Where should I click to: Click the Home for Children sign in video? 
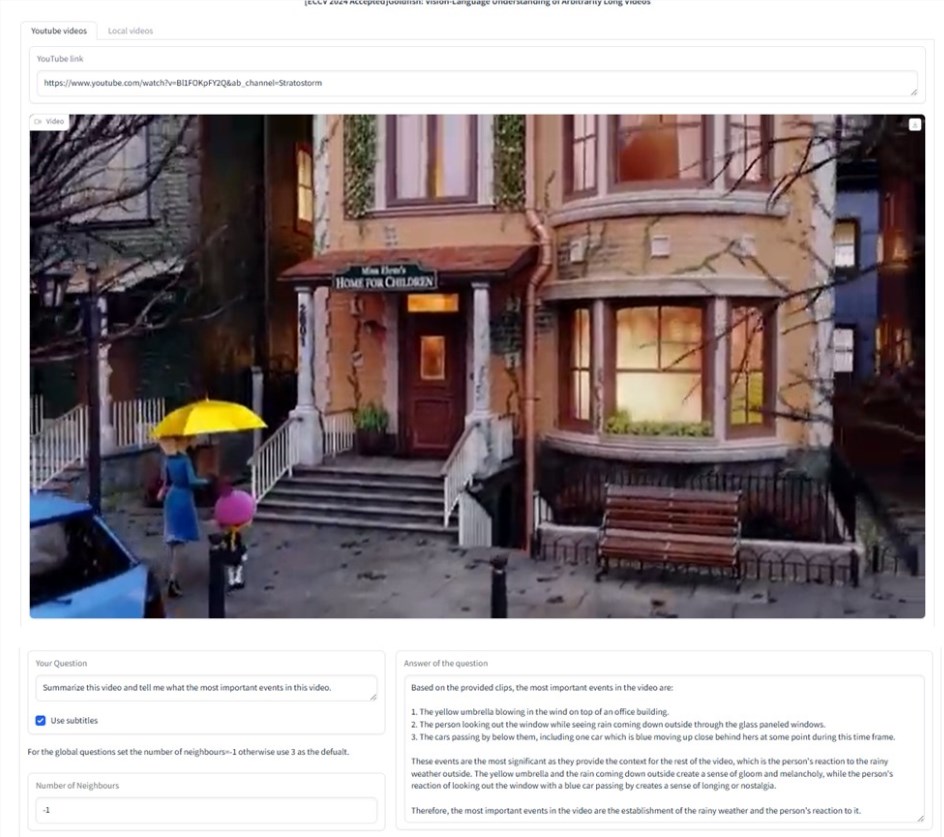tap(385, 277)
